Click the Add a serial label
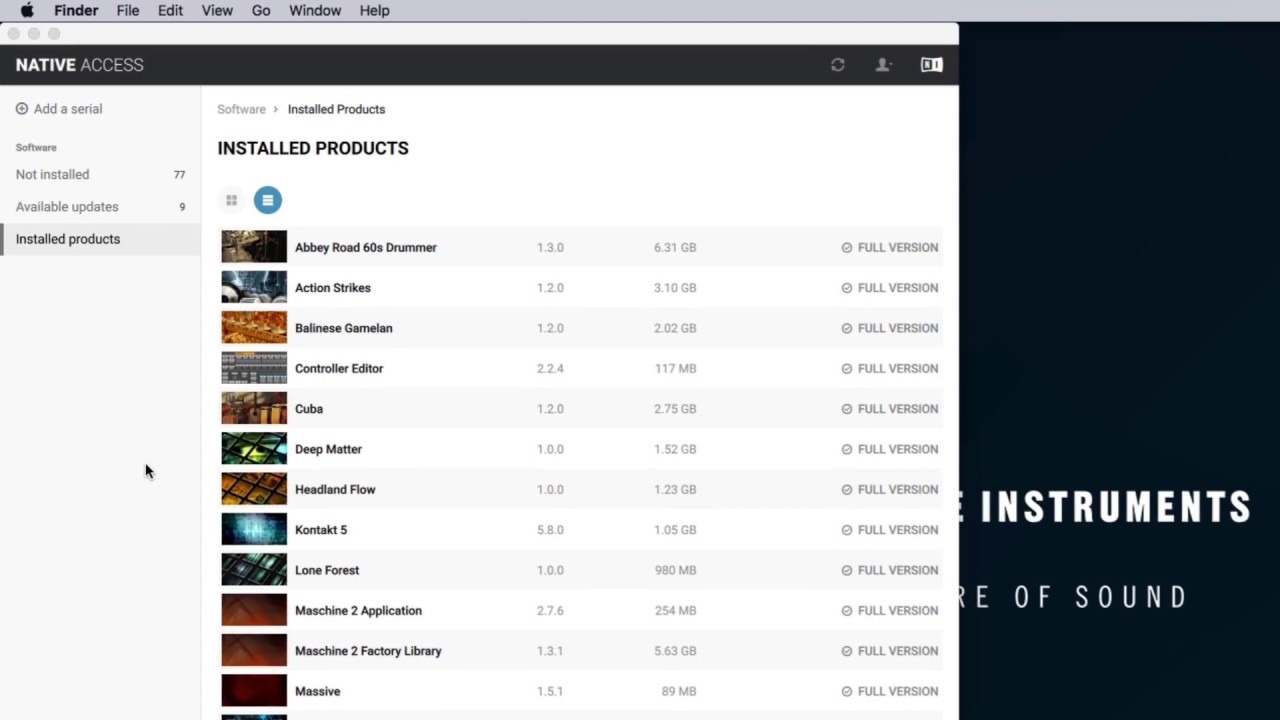 [68, 109]
